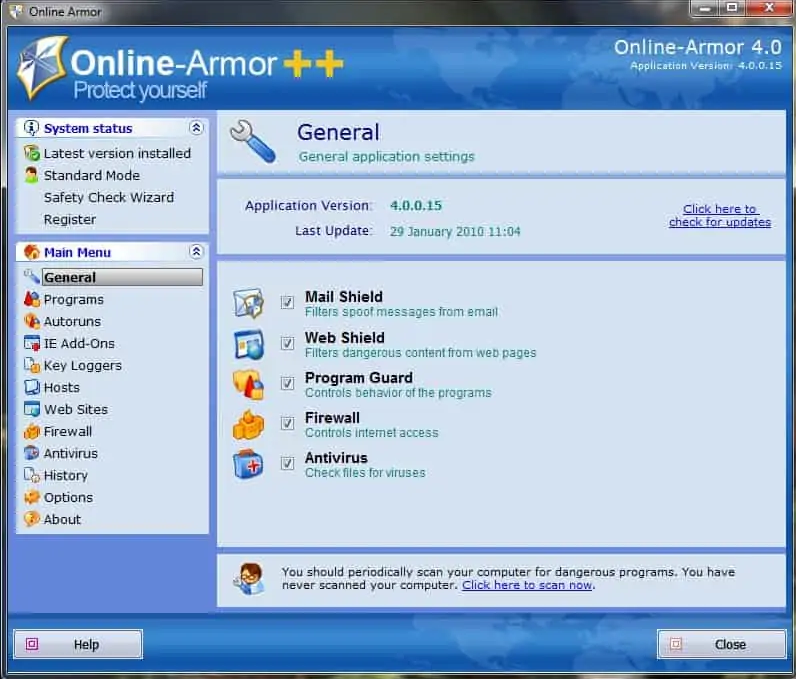The width and height of the screenshot is (796, 679).
Task: Click the Programs icon in Main Menu
Action: (31, 299)
